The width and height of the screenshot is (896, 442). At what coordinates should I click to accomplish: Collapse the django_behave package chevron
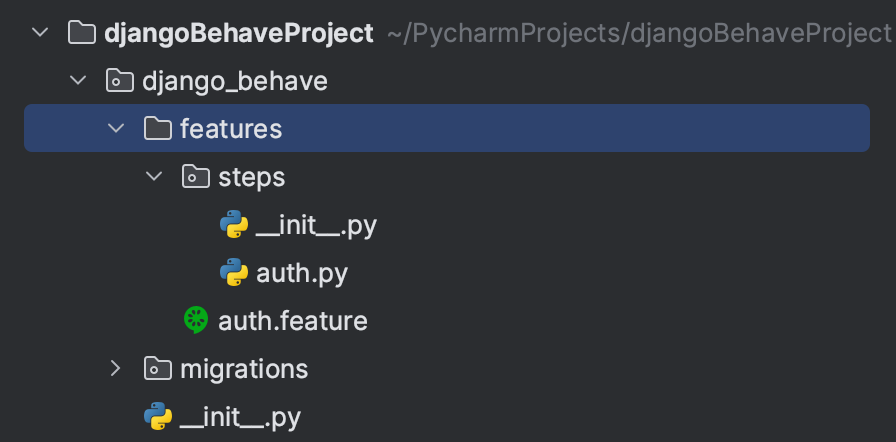click(78, 81)
